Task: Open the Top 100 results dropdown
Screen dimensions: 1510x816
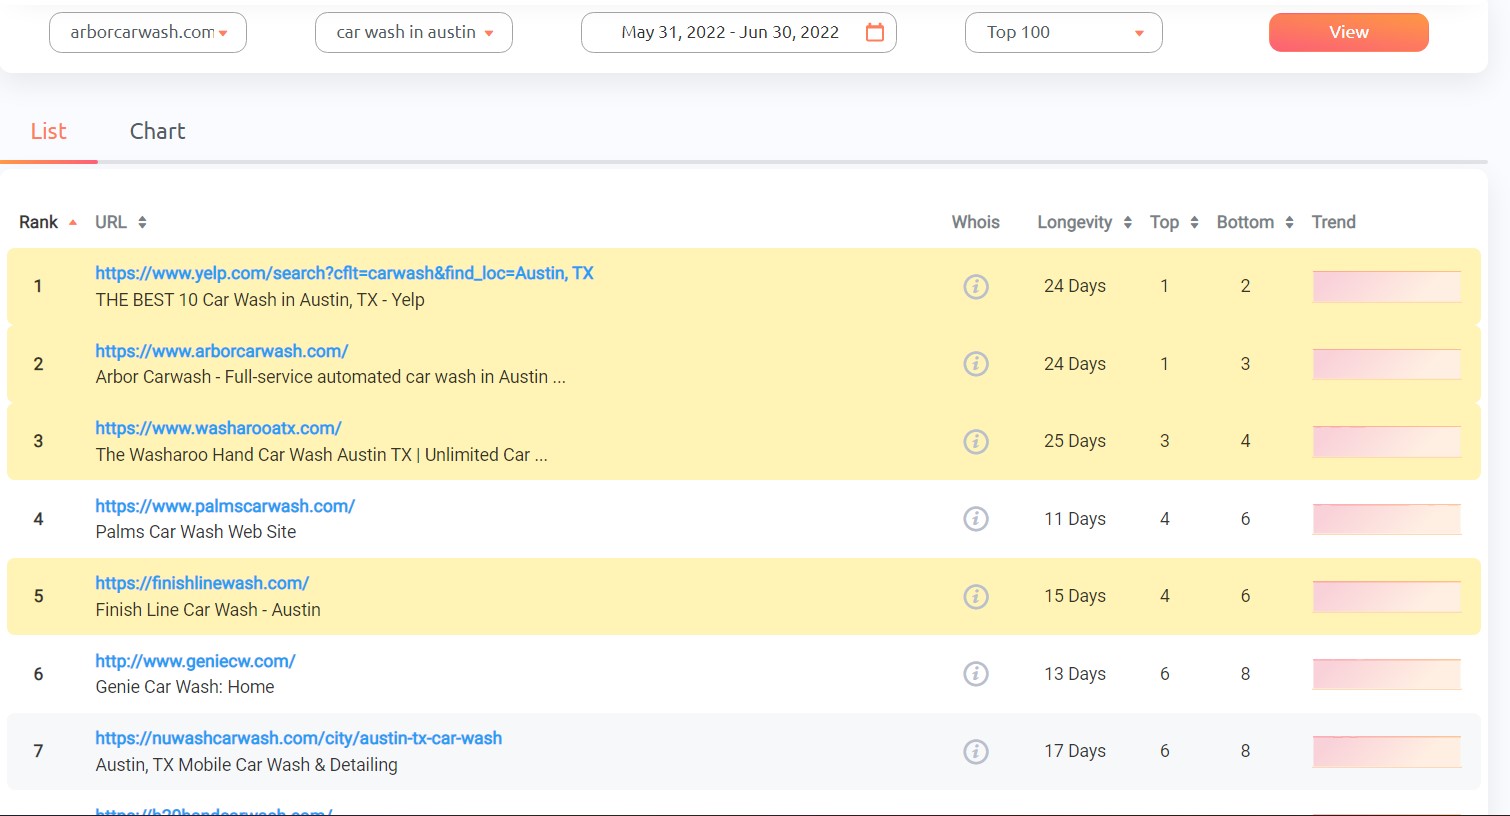Action: (1064, 32)
